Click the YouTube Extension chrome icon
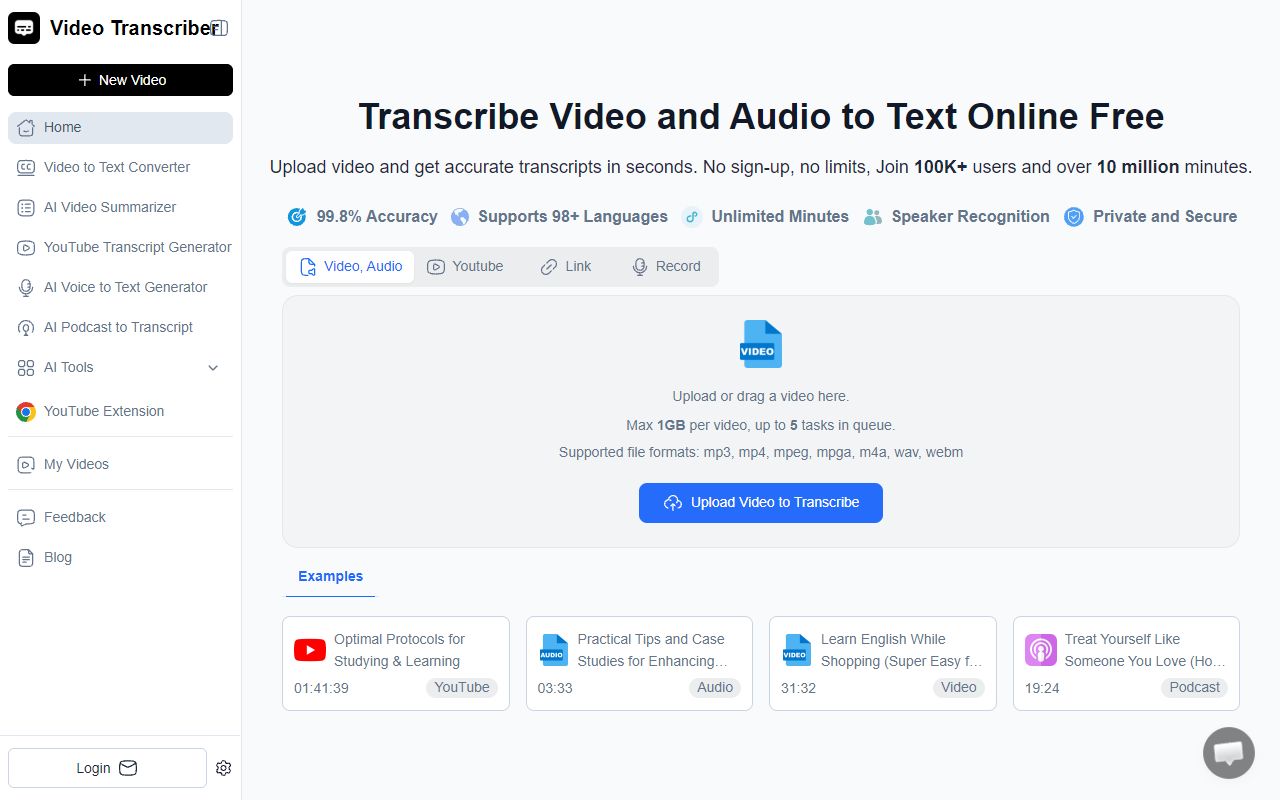This screenshot has height=800, width=1280. pos(25,411)
